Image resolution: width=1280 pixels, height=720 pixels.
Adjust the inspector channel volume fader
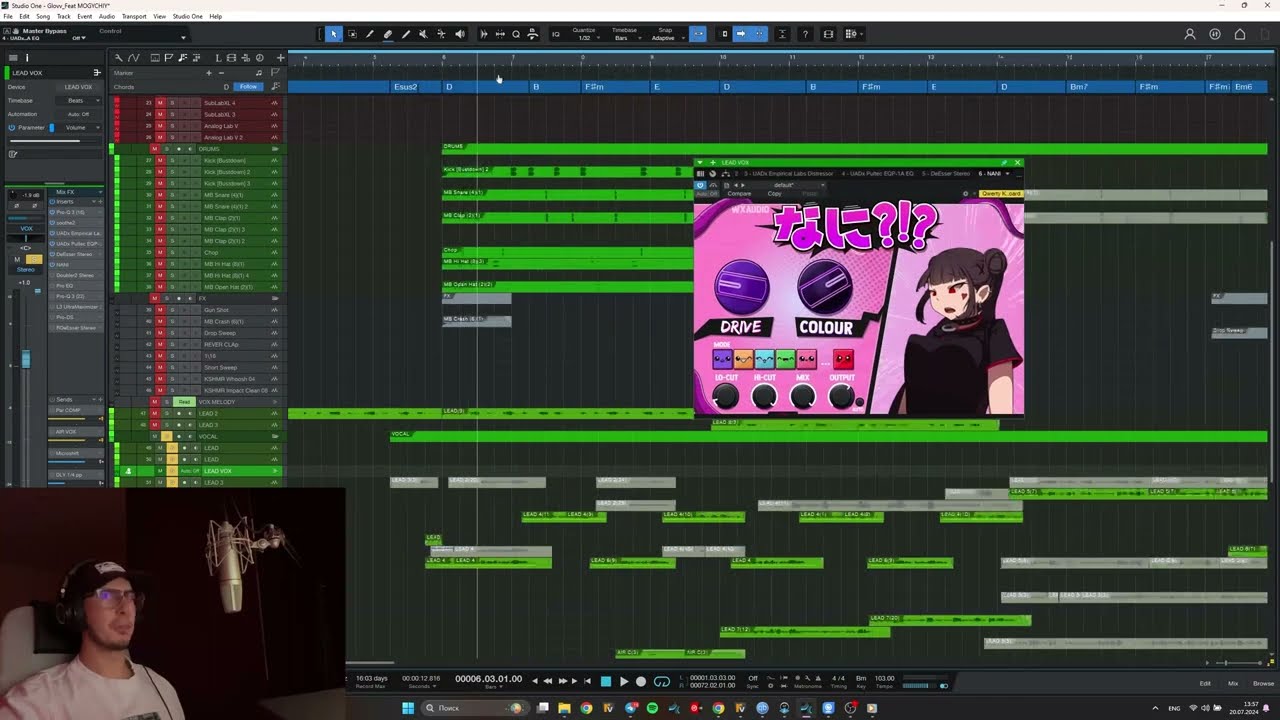click(x=26, y=359)
